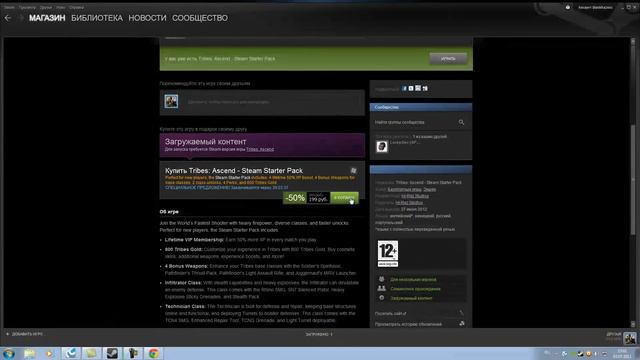The image size is (640, 360).
Task: Open the Steam menu in the title bar
Action: [9, 7]
